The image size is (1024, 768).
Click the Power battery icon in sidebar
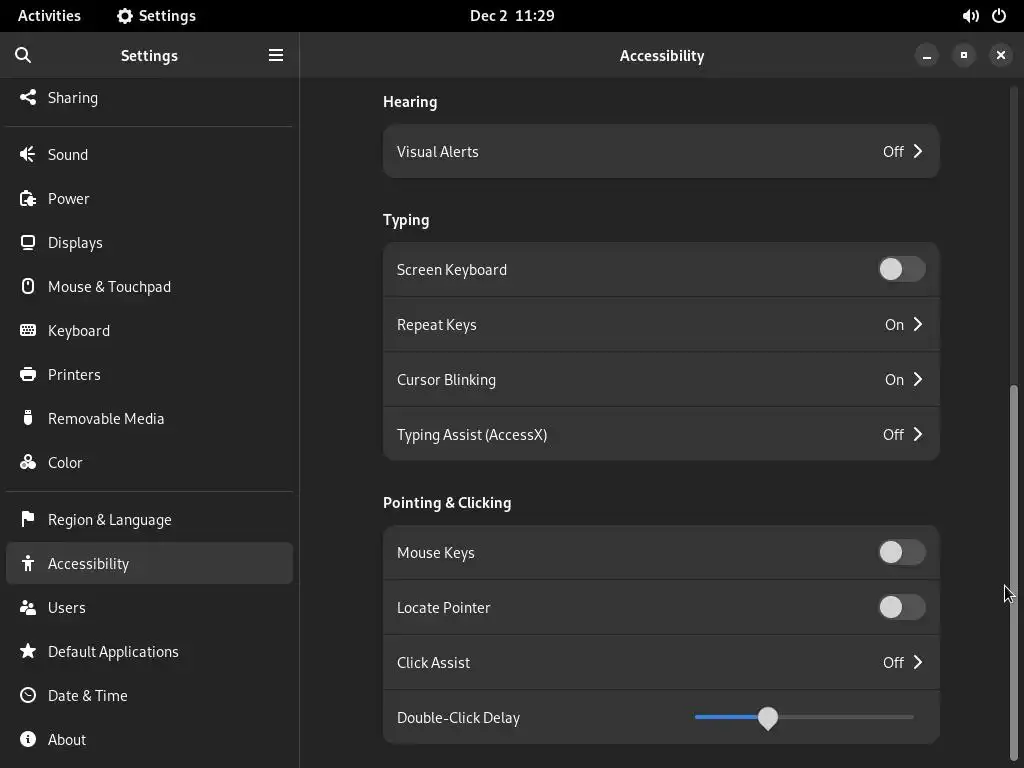pyautogui.click(x=28, y=198)
